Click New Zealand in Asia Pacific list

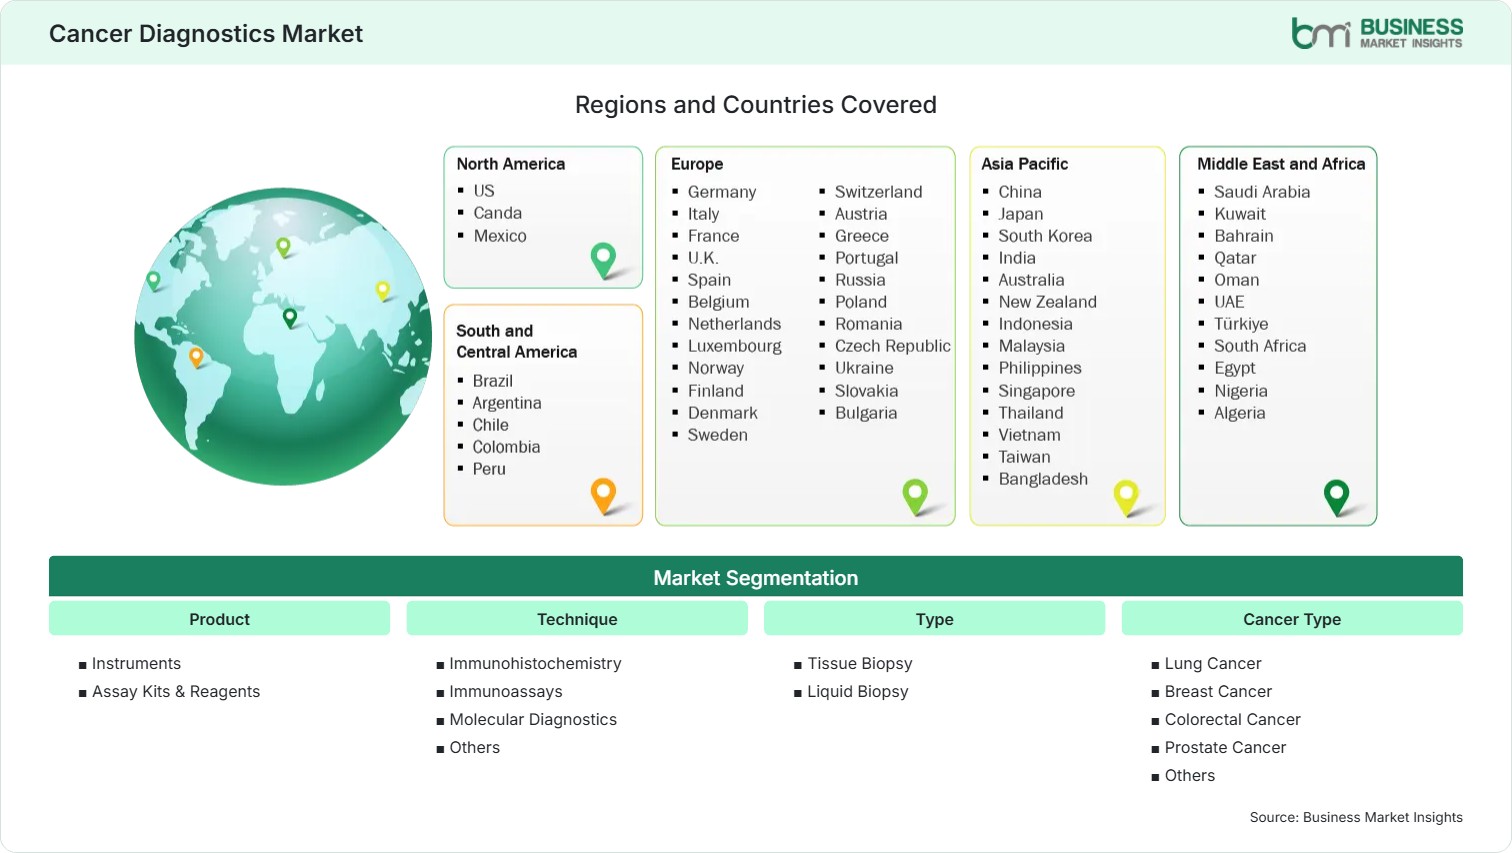point(1048,302)
